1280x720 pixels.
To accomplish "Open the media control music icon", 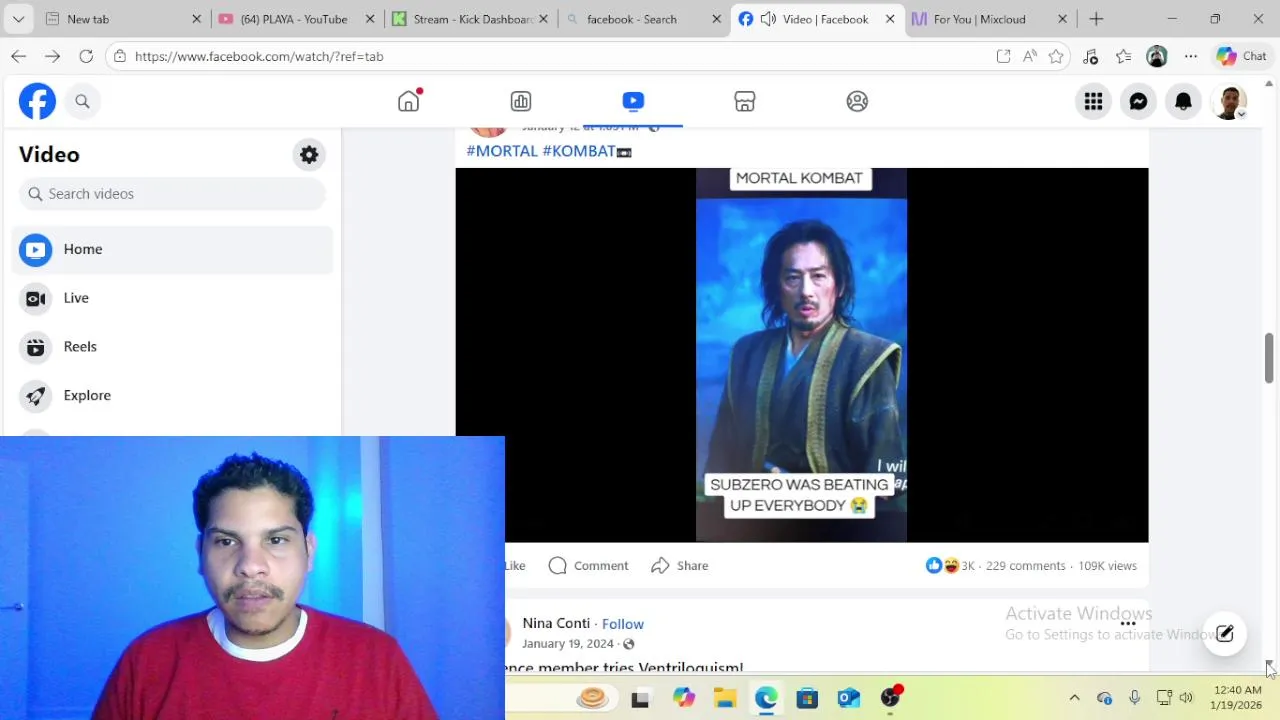I will [x=1091, y=57].
